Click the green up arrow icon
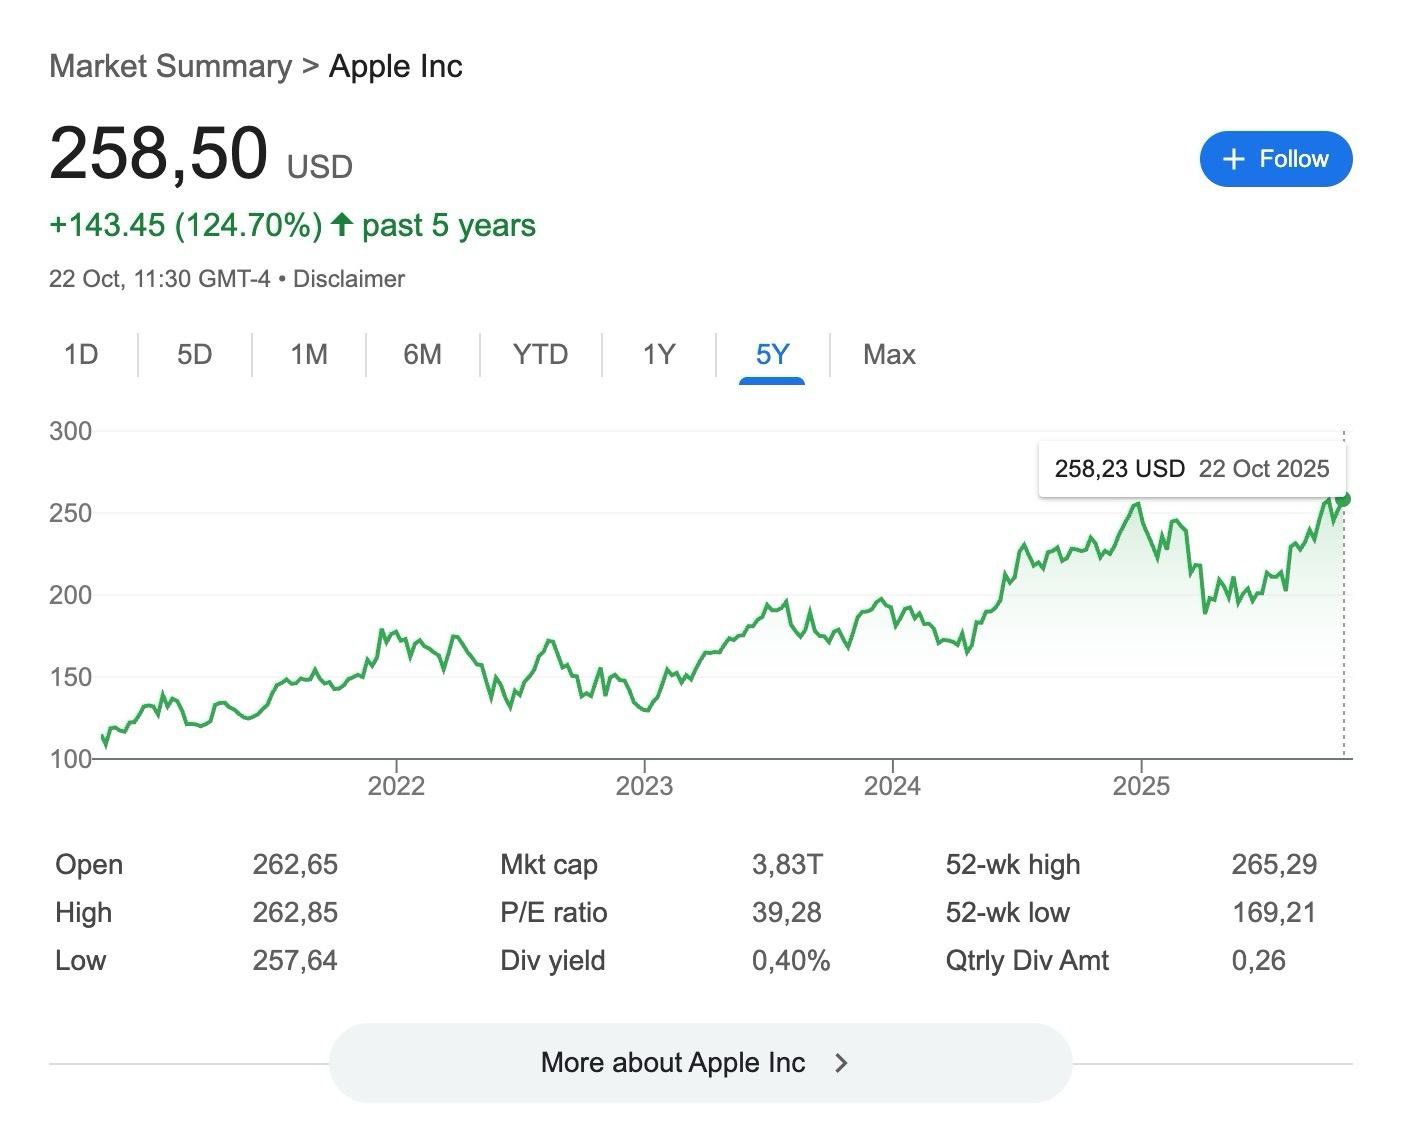The image size is (1408, 1134). click(342, 224)
